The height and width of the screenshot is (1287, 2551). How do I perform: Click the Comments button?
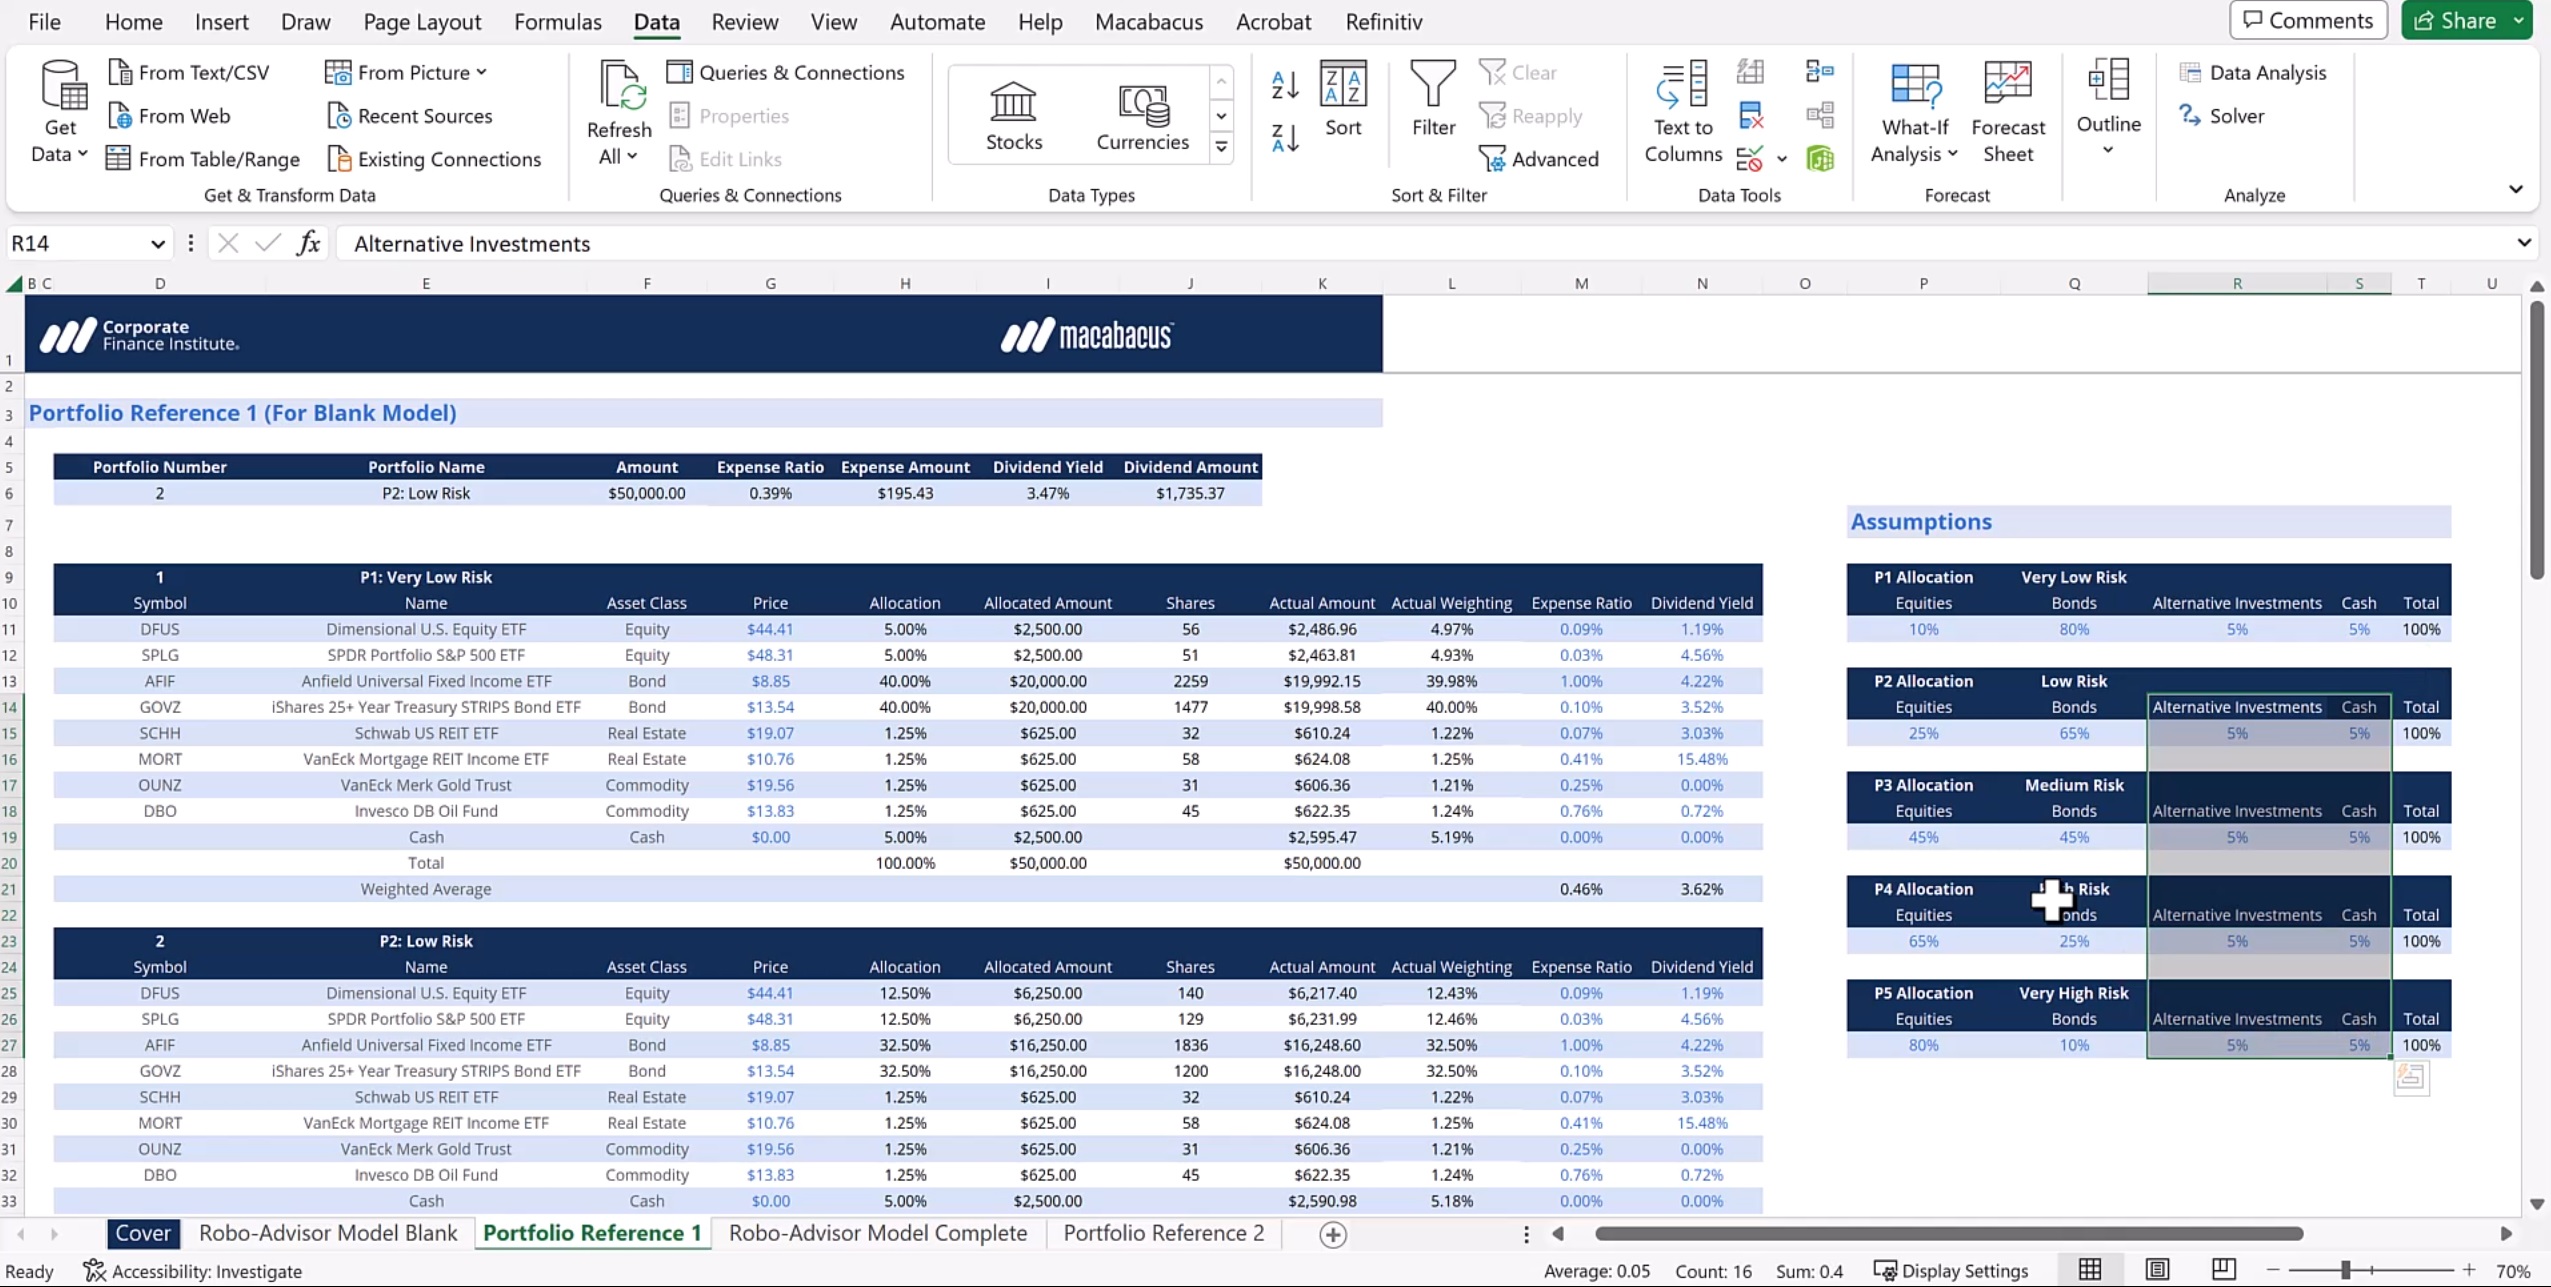(2307, 20)
